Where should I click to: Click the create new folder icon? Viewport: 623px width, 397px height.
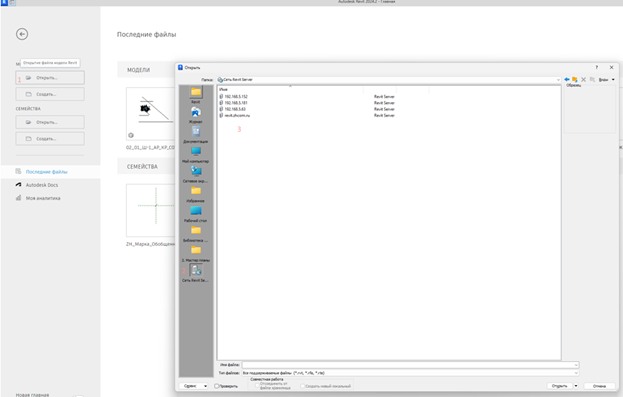pyautogui.click(x=575, y=80)
